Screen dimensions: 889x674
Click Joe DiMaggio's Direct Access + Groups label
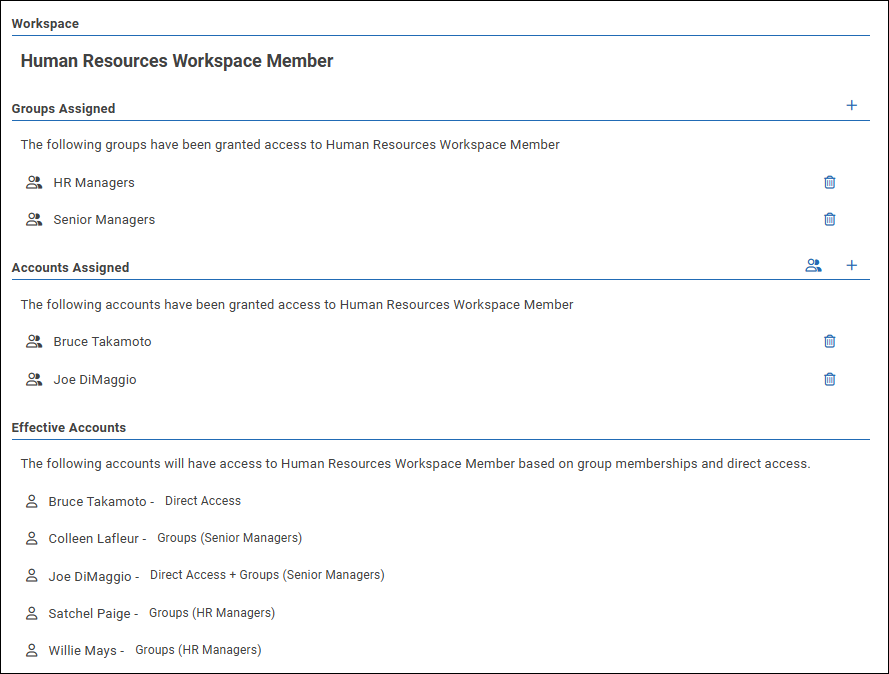click(267, 575)
